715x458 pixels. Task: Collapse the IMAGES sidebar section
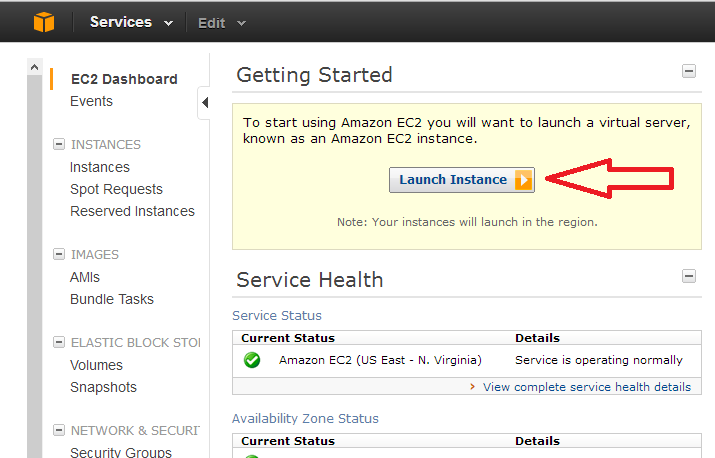point(59,255)
